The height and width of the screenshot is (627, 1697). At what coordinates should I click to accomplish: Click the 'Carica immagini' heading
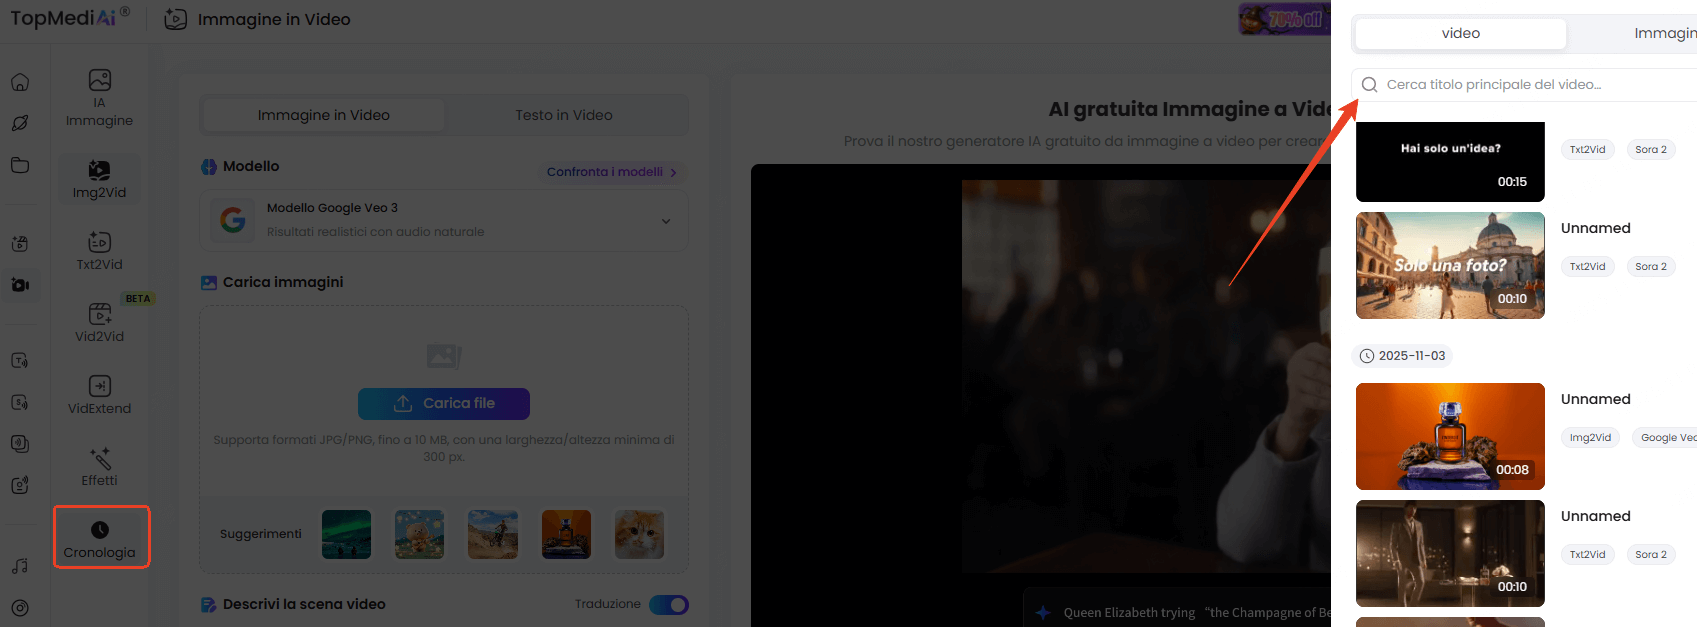coord(283,282)
